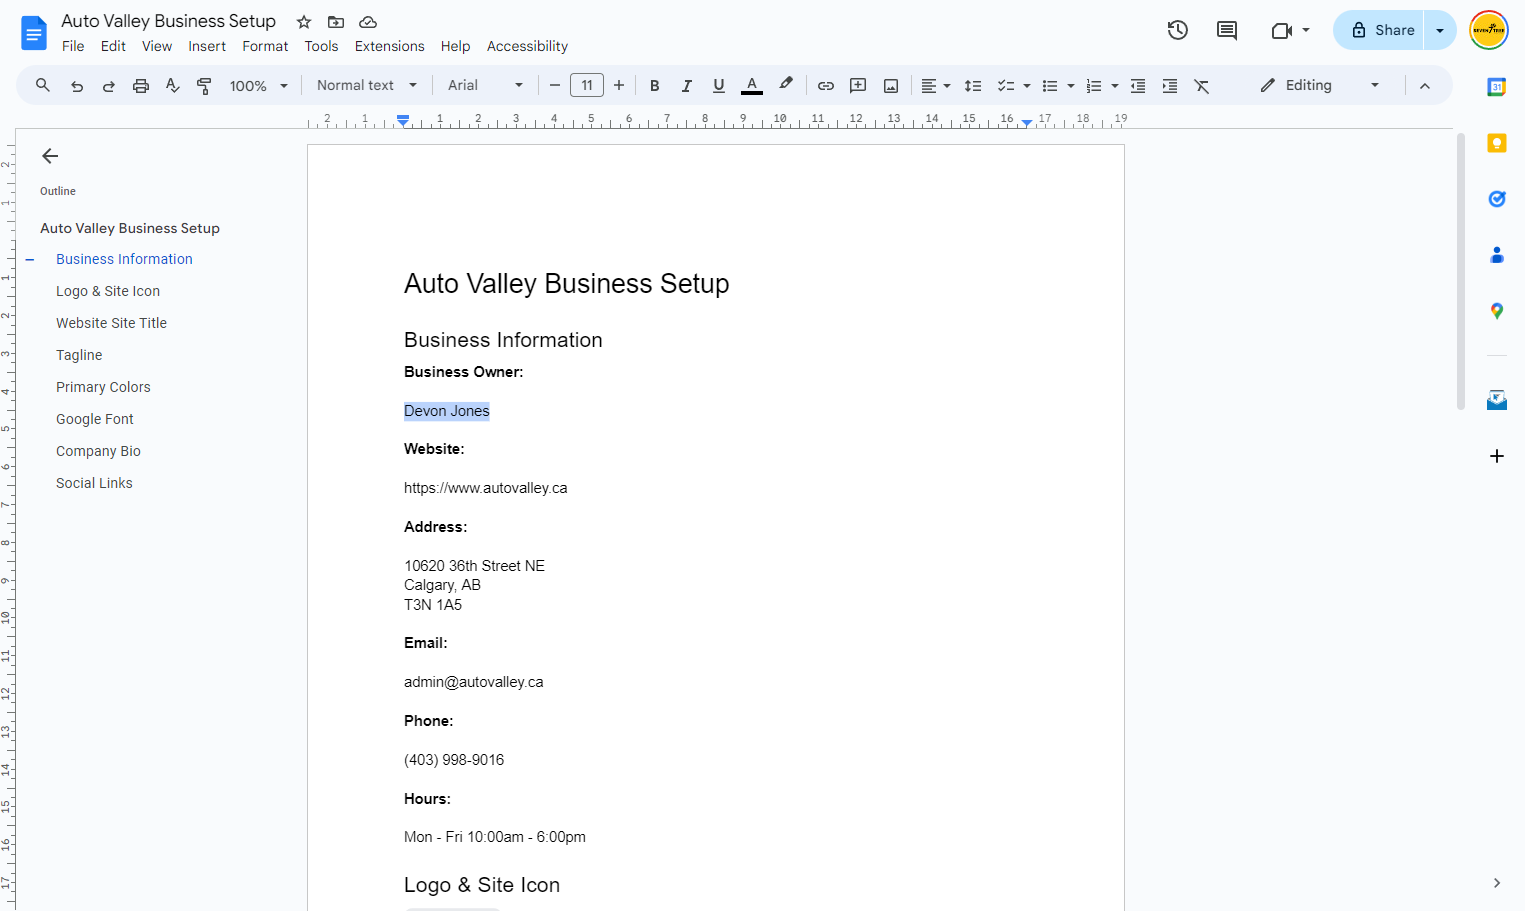Redo the last undone action
Viewport: 1525px width, 911px height.
point(109,86)
